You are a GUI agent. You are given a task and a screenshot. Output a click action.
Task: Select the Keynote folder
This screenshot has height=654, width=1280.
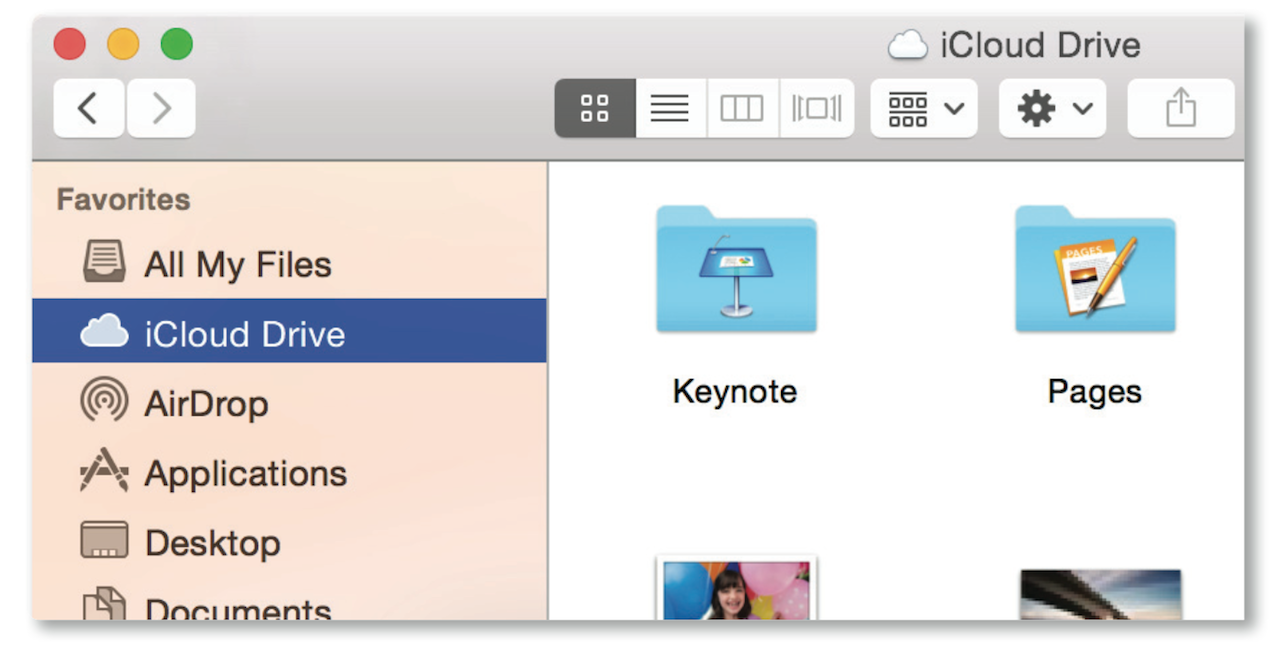[x=736, y=270]
